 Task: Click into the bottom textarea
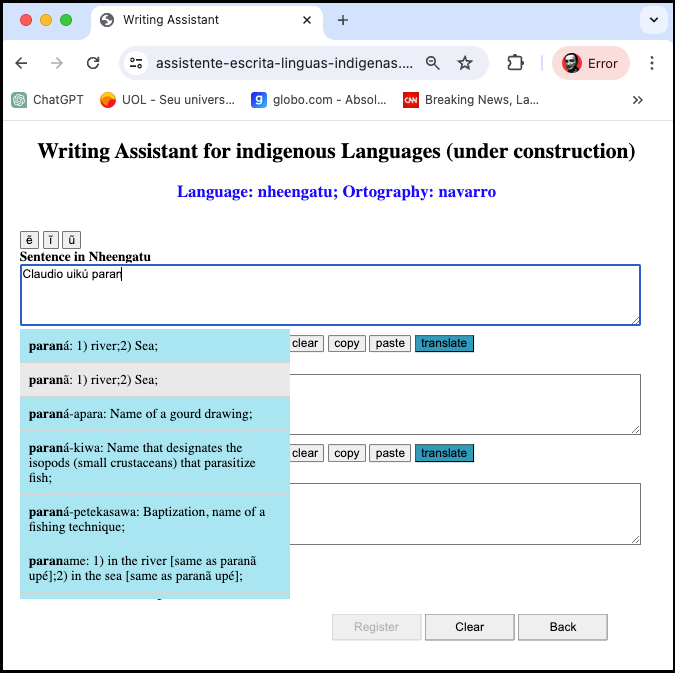point(465,514)
